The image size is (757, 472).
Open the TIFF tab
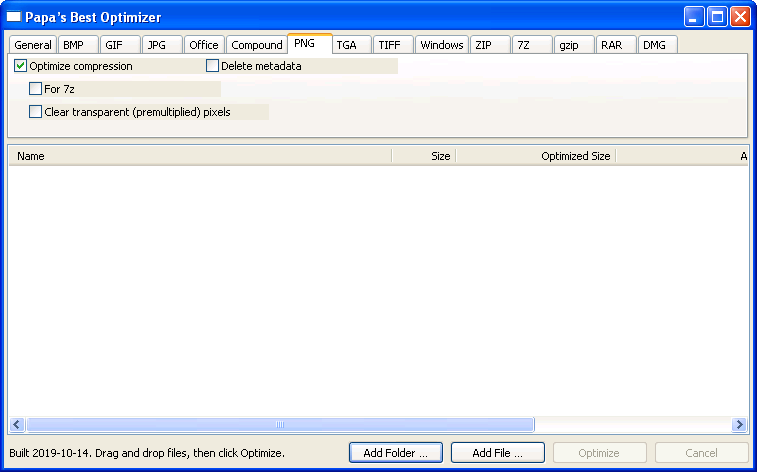coord(389,45)
